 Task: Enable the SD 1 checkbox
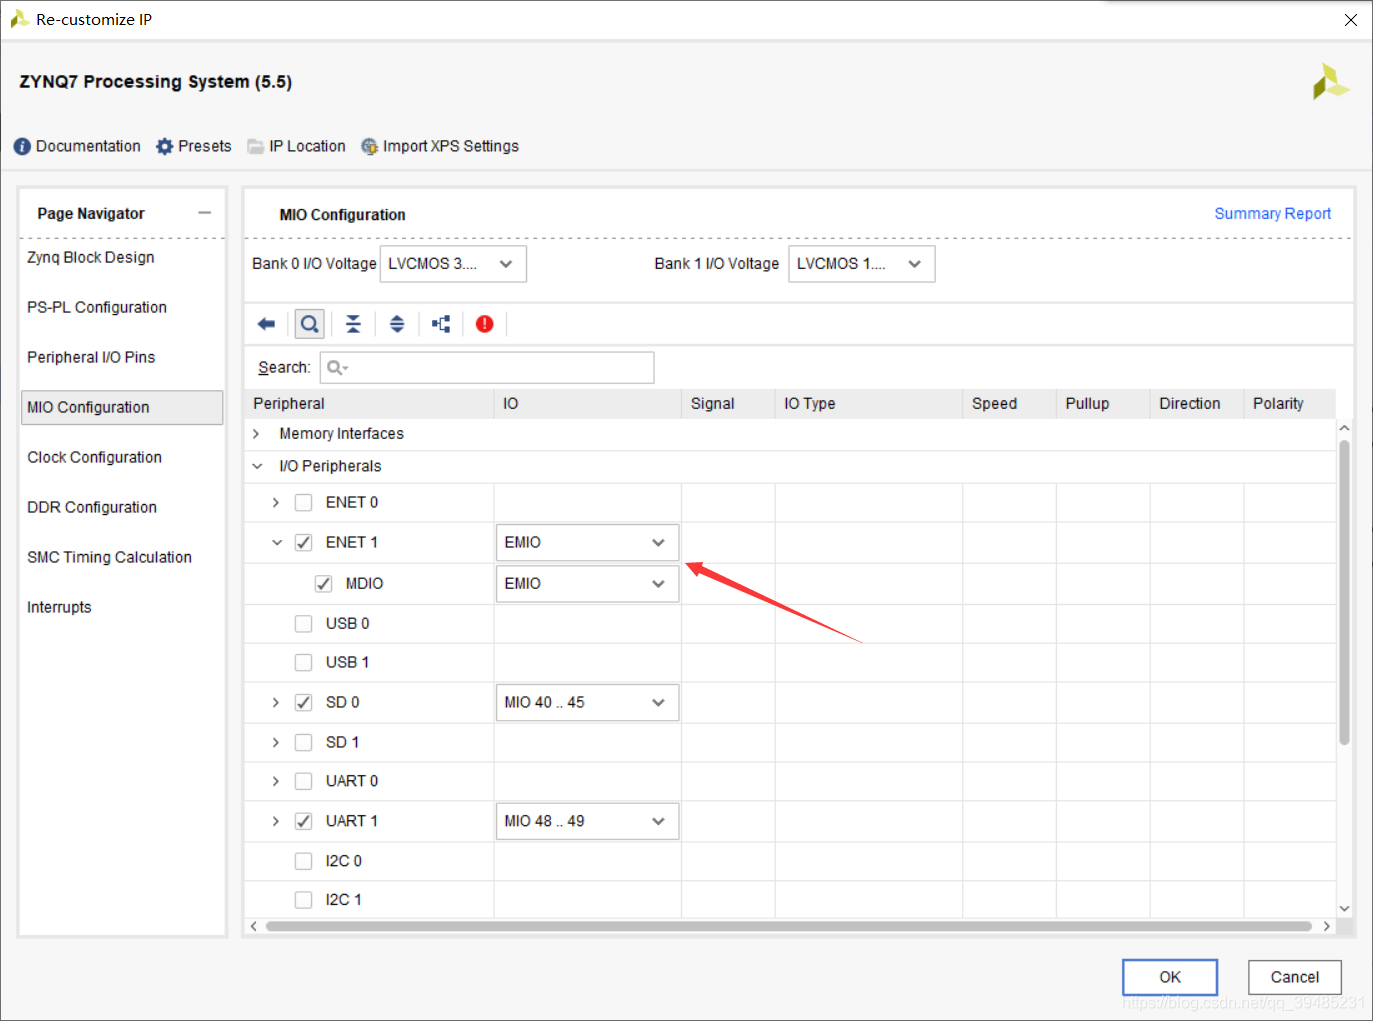pos(304,743)
